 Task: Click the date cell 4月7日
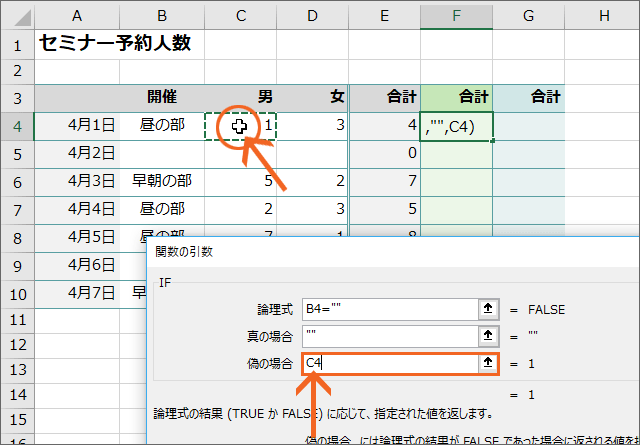(77, 294)
